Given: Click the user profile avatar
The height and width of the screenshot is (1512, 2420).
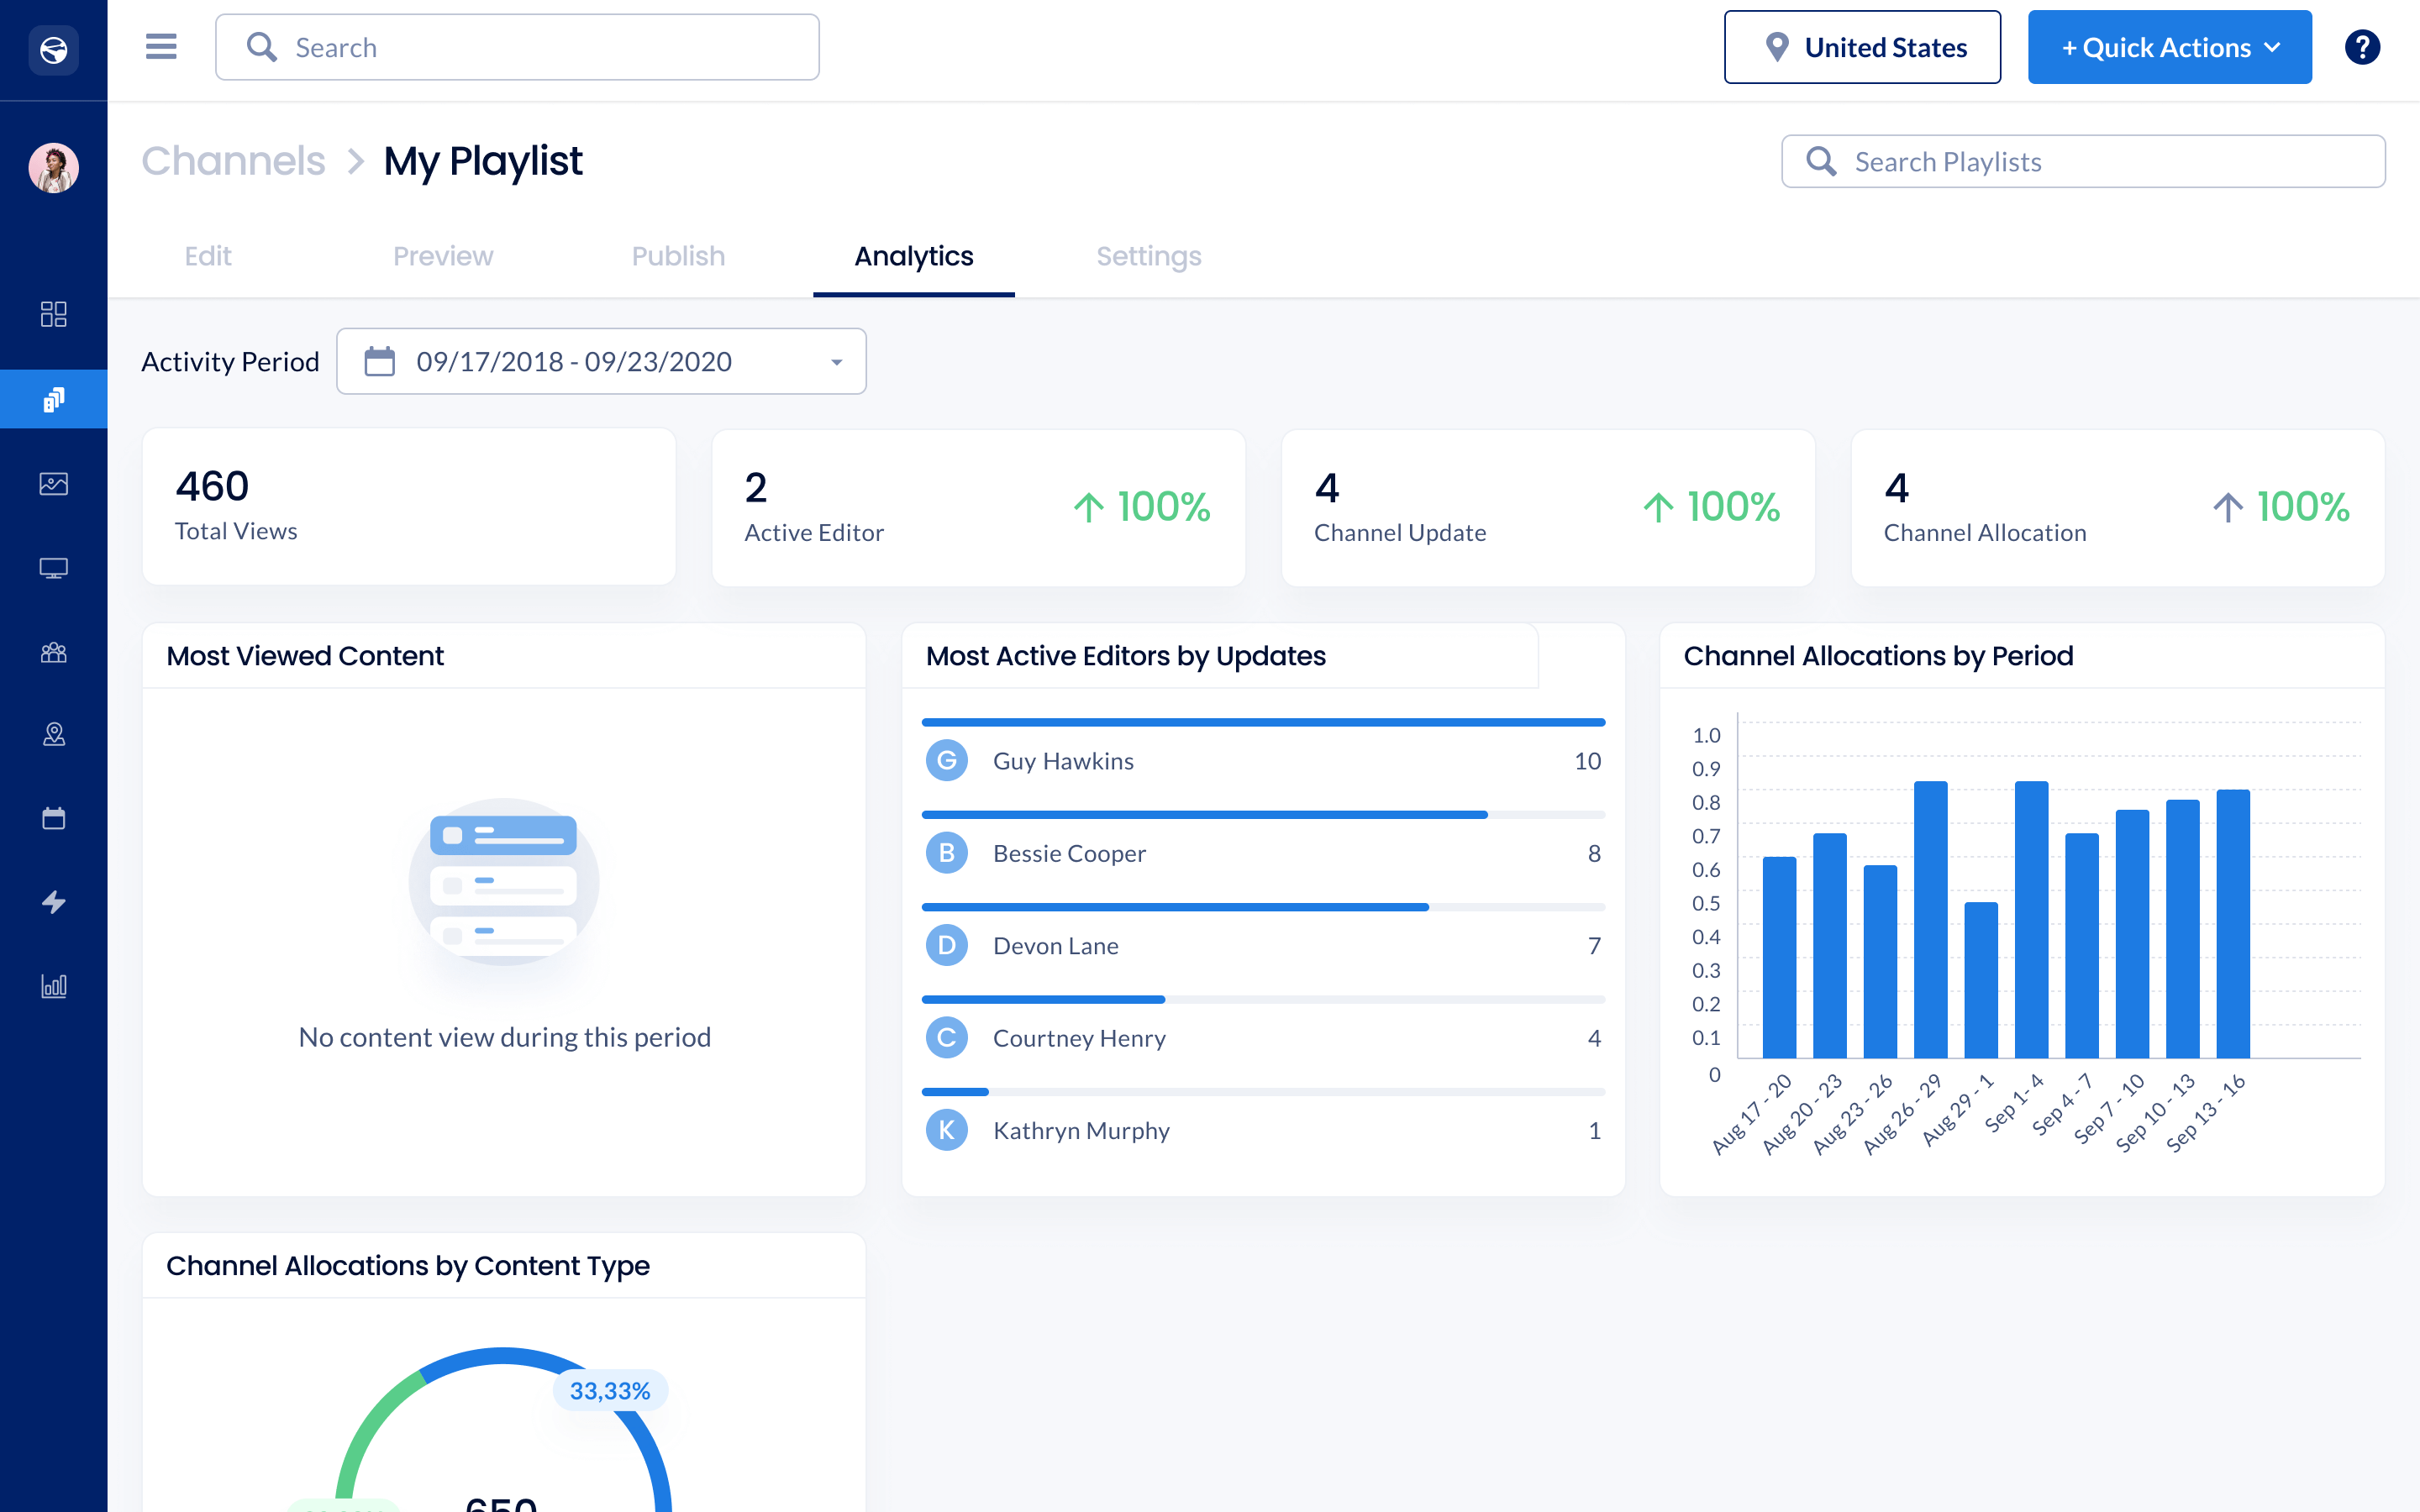Looking at the screenshot, I should click(x=54, y=168).
